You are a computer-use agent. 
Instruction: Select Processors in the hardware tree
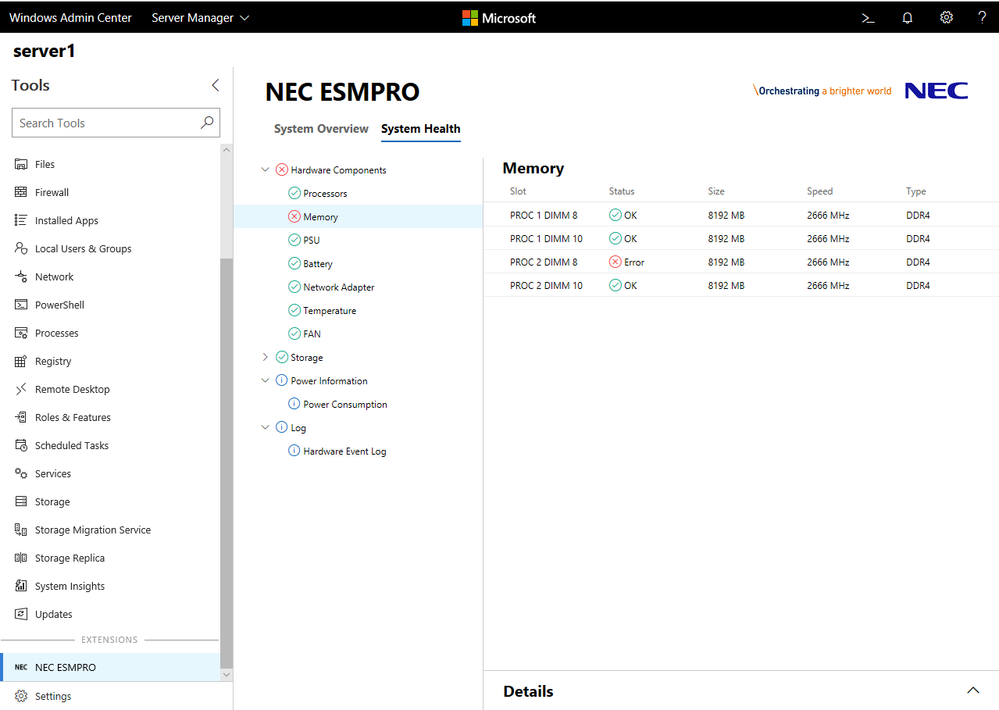pyautogui.click(x=325, y=193)
